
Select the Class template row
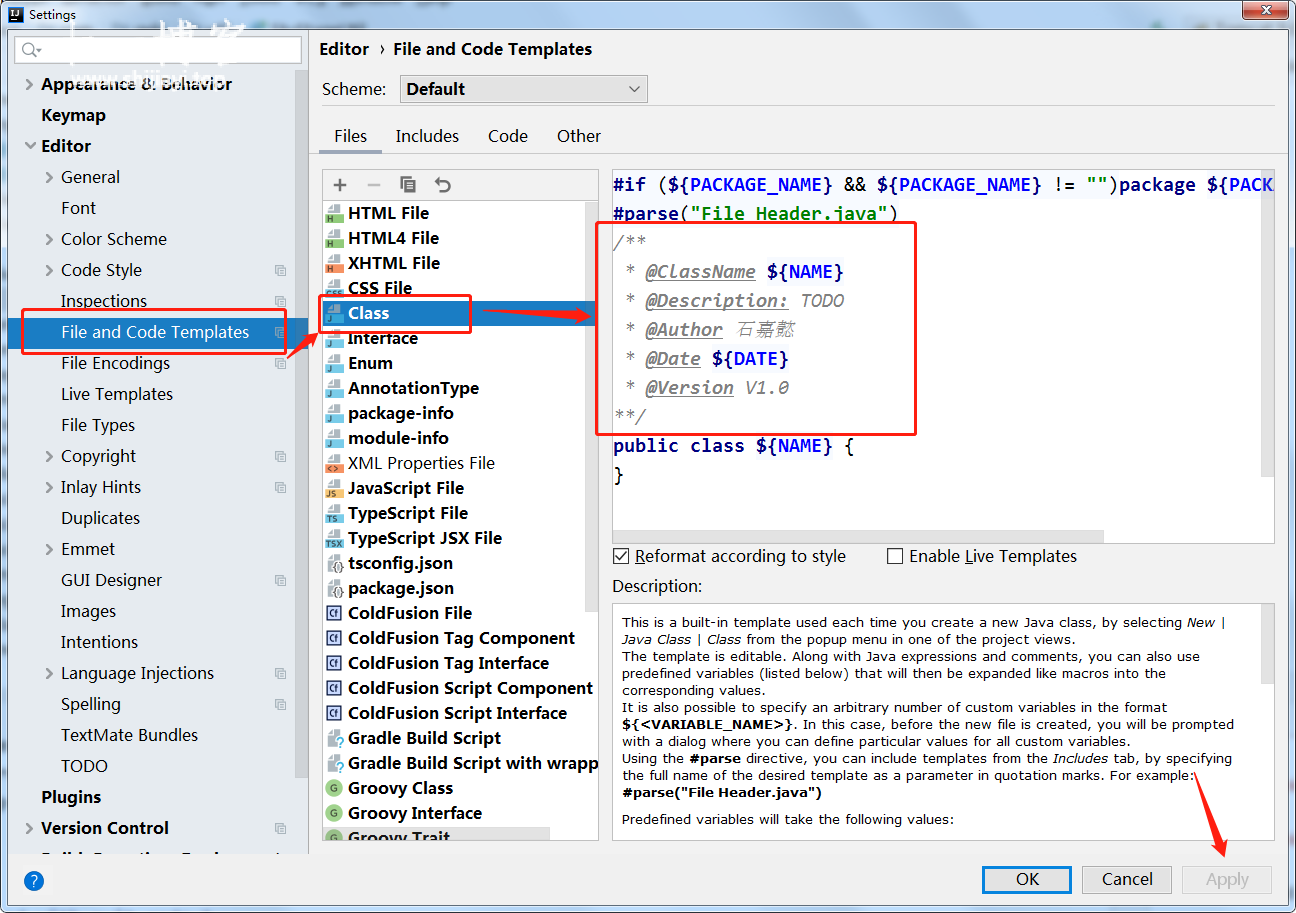coord(459,313)
